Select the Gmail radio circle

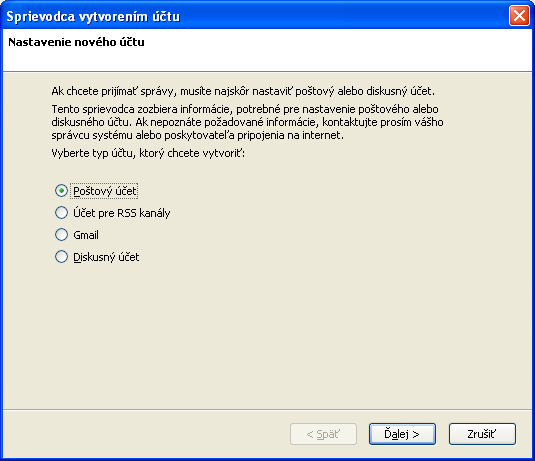pyautogui.click(x=61, y=235)
